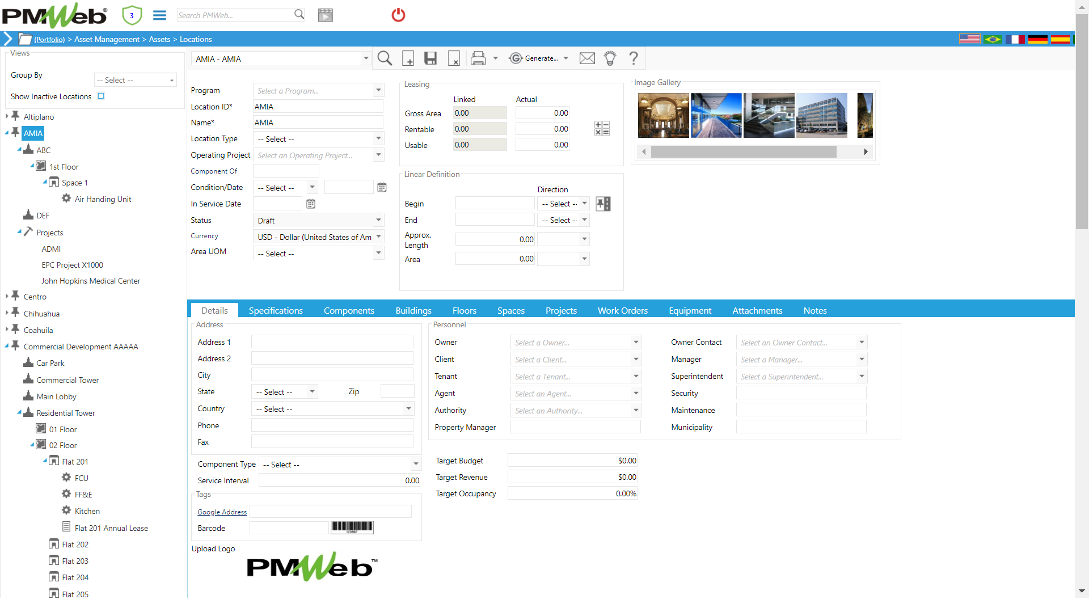This screenshot has width=1089, height=600.
Task: Collapse the Commercial Development AAAAA node
Action: click(7, 346)
